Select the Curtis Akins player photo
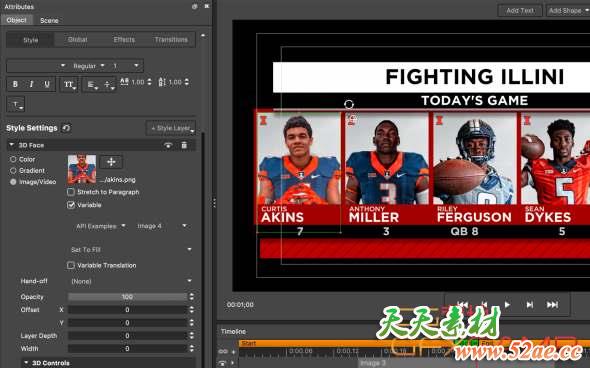Screen dimensions: 590x368 point(299,159)
